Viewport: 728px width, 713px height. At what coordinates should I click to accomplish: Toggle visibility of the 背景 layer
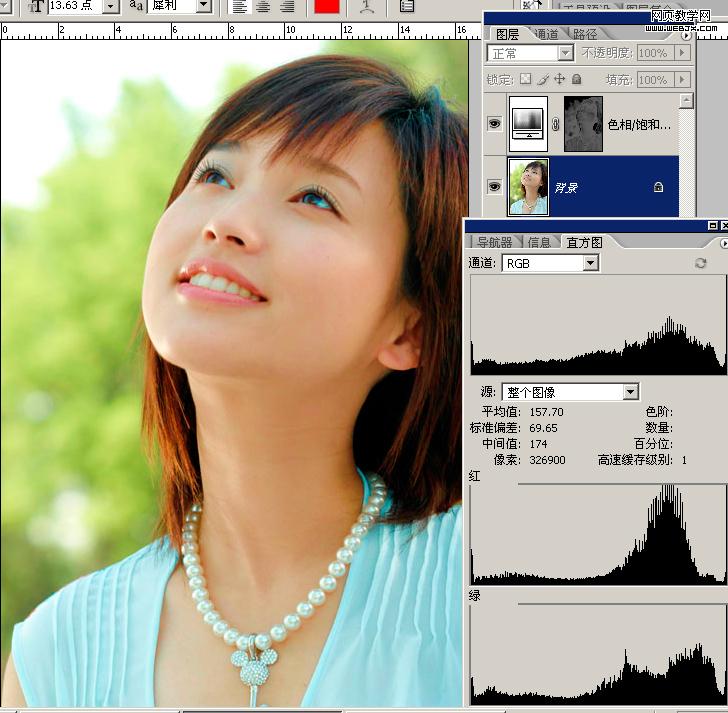click(x=494, y=186)
